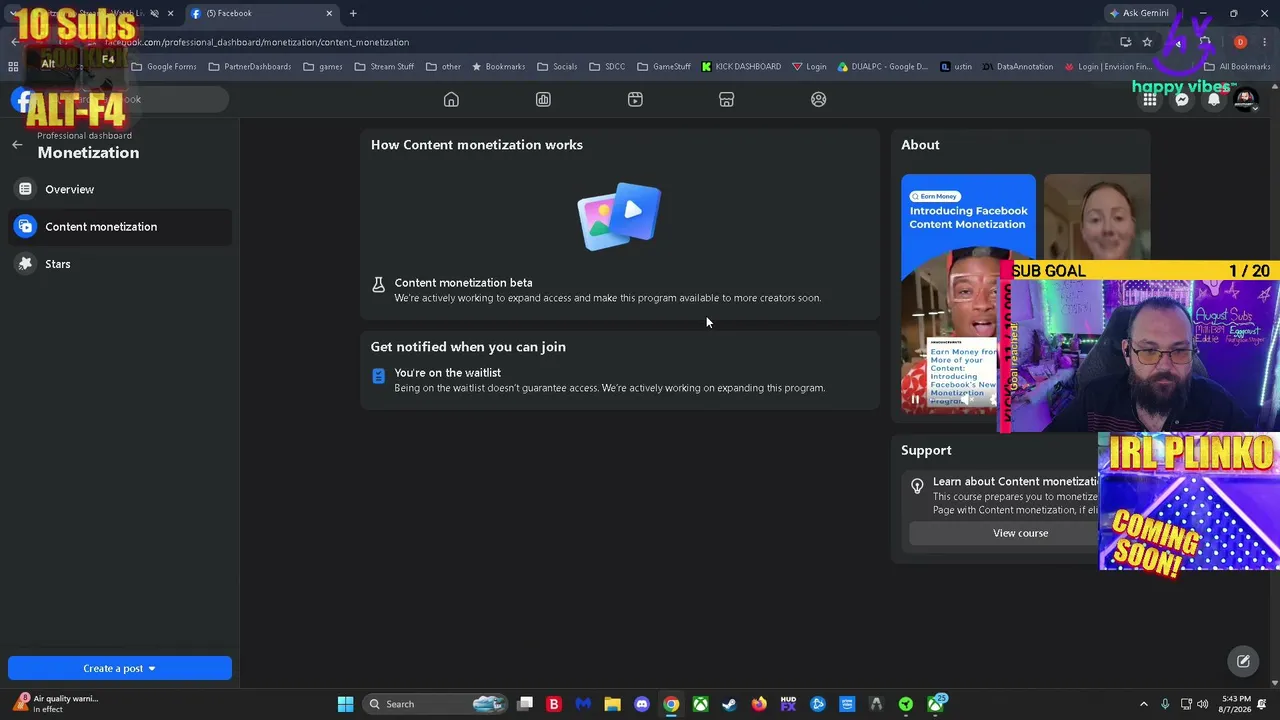Viewport: 1280px width, 720px height.
Task: Click the microphone icon in system tray
Action: (1166, 704)
